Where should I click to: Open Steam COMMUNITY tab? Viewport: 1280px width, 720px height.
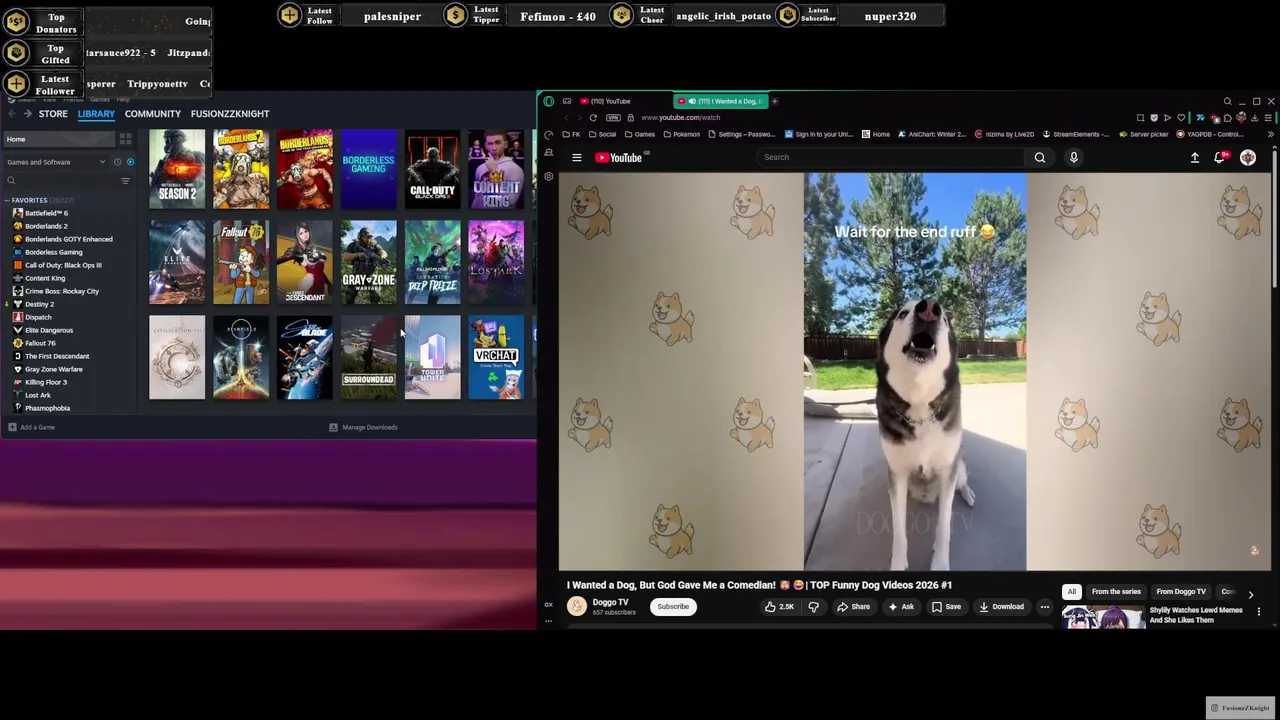click(x=153, y=114)
